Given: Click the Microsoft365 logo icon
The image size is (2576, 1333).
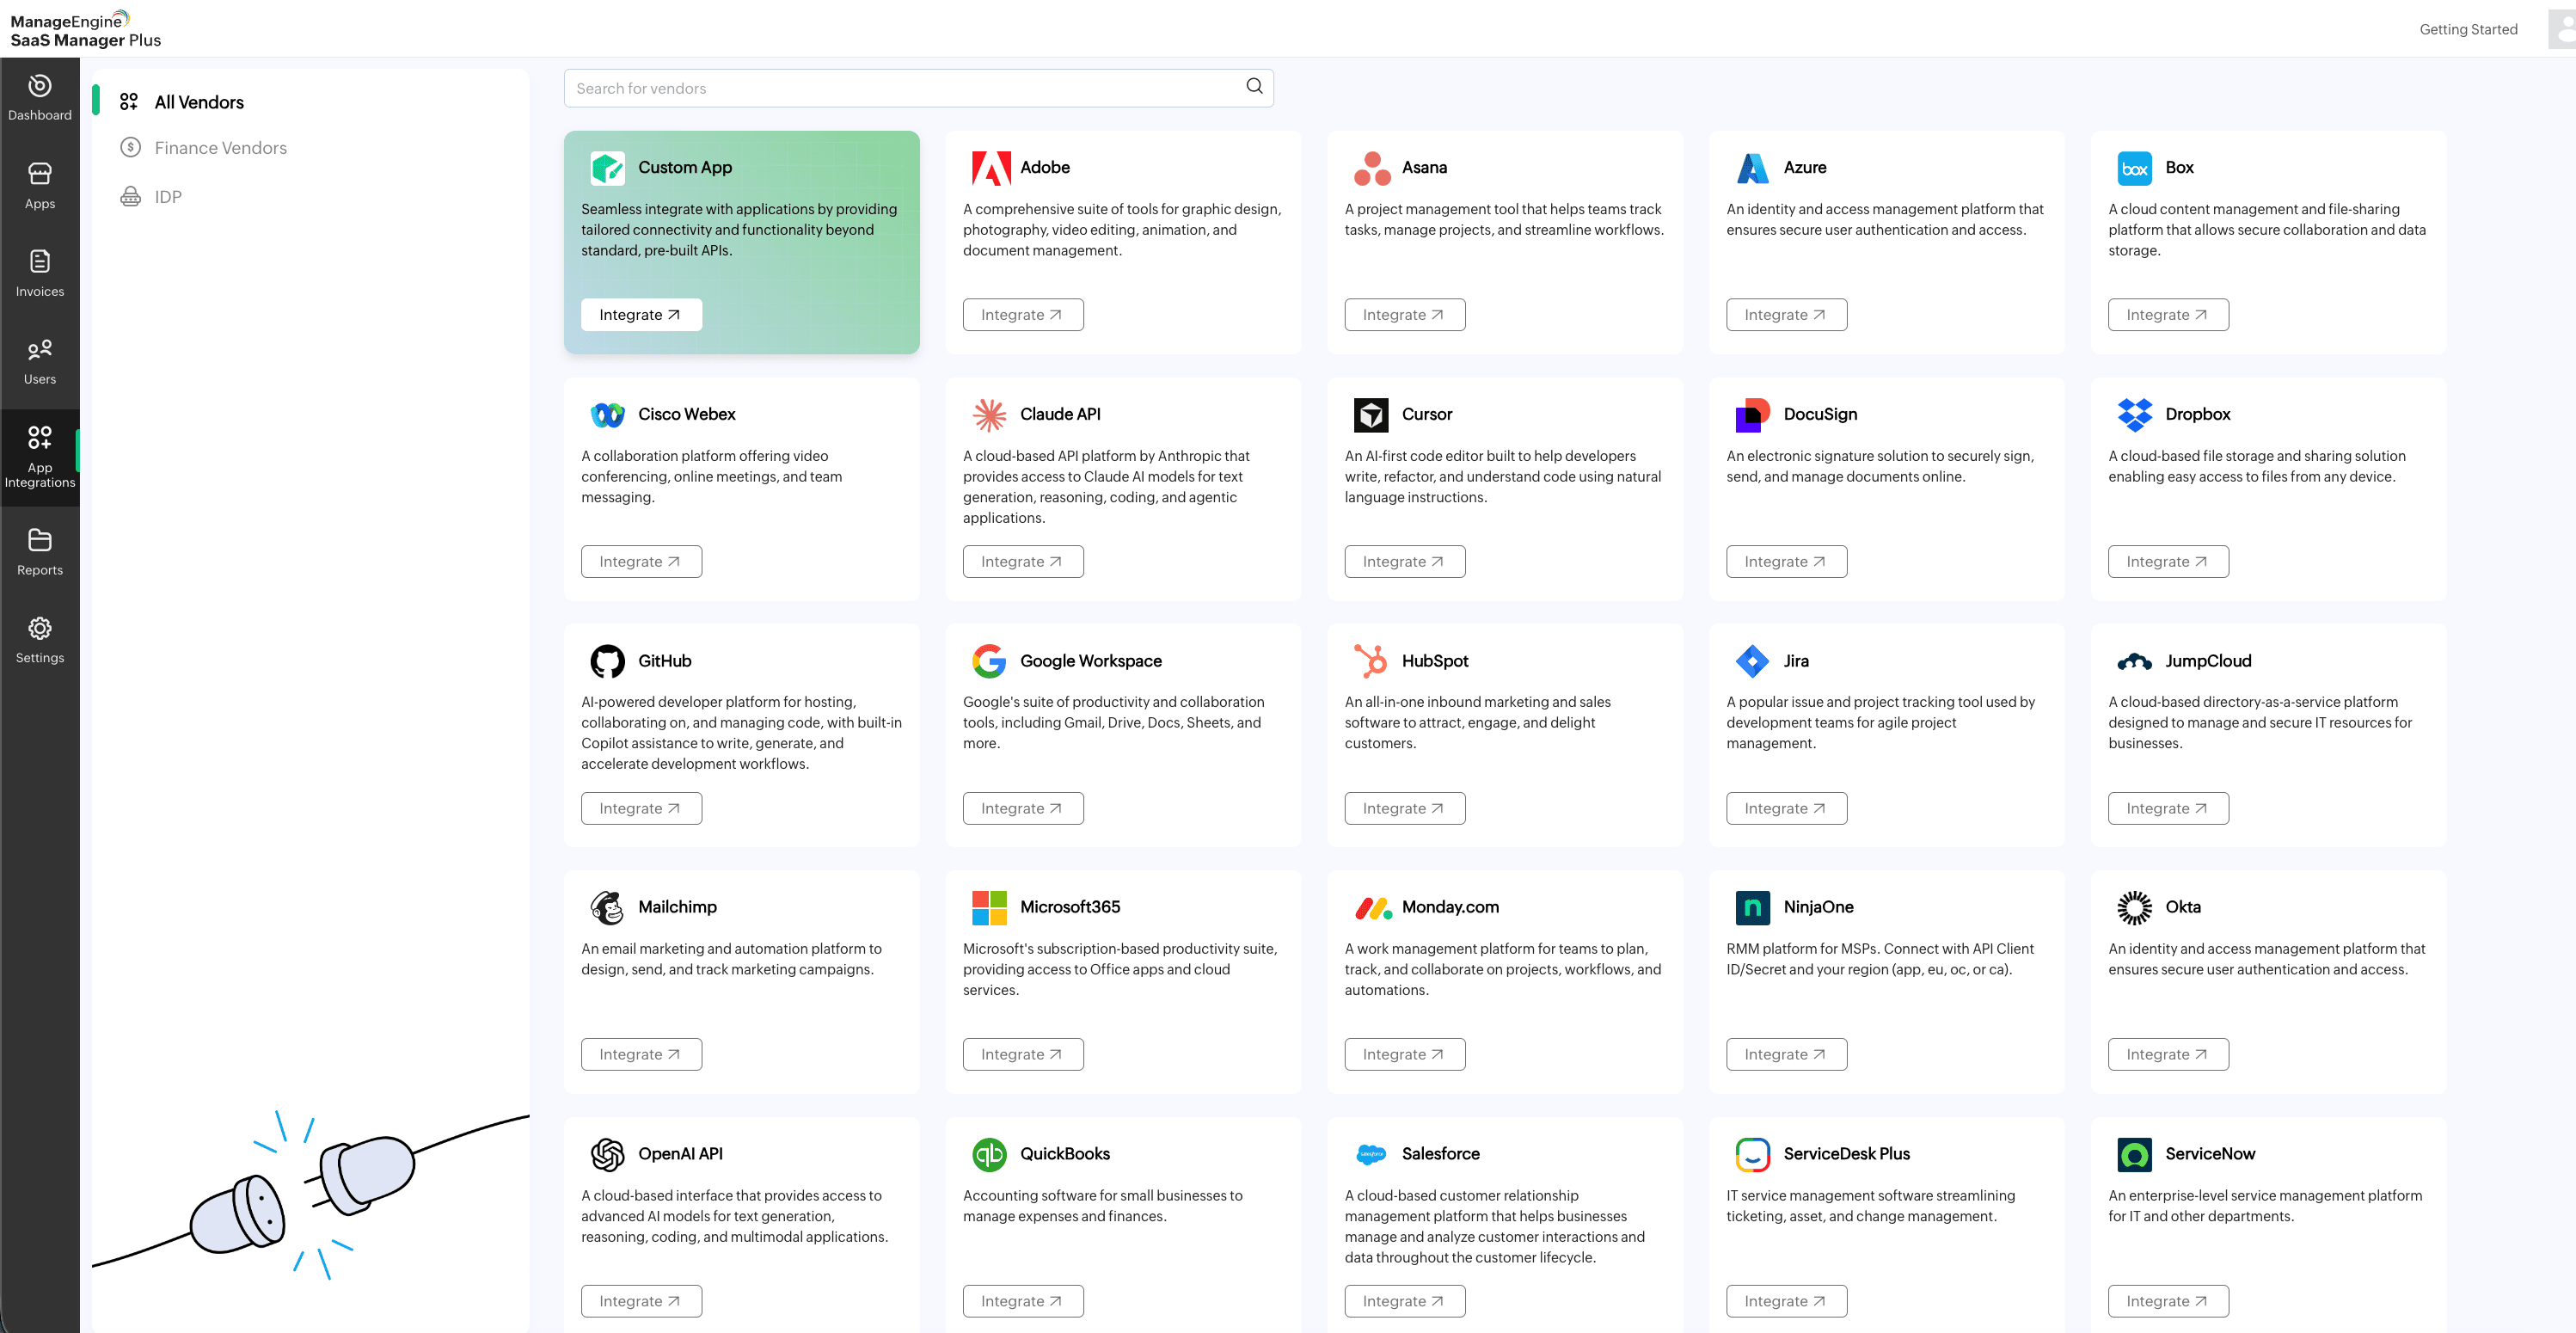Looking at the screenshot, I should pyautogui.click(x=990, y=907).
